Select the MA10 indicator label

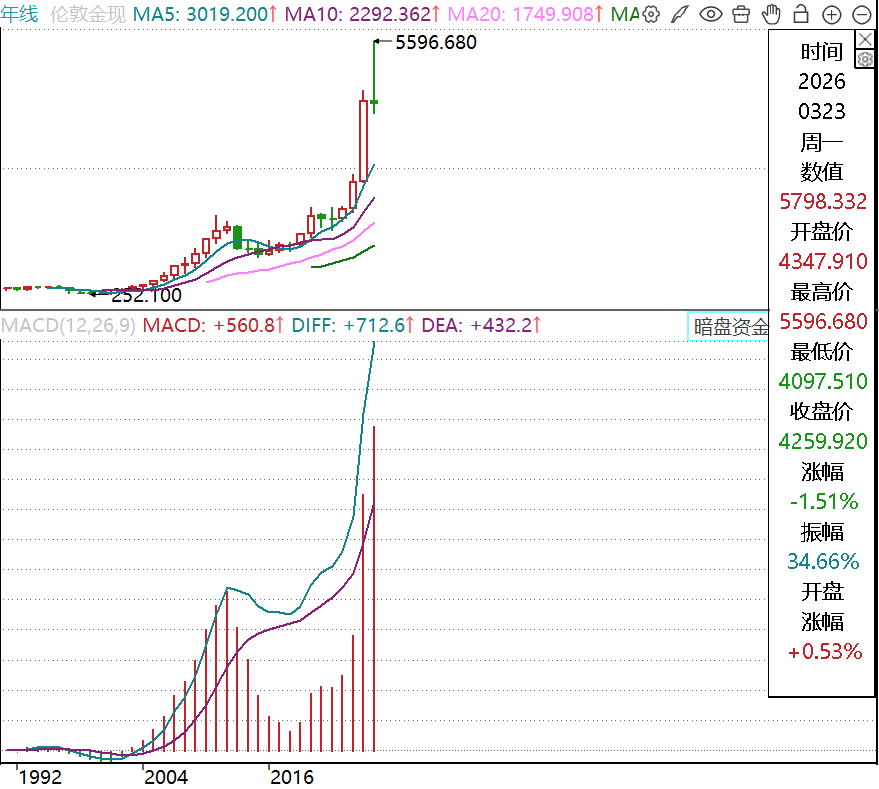click(x=363, y=14)
